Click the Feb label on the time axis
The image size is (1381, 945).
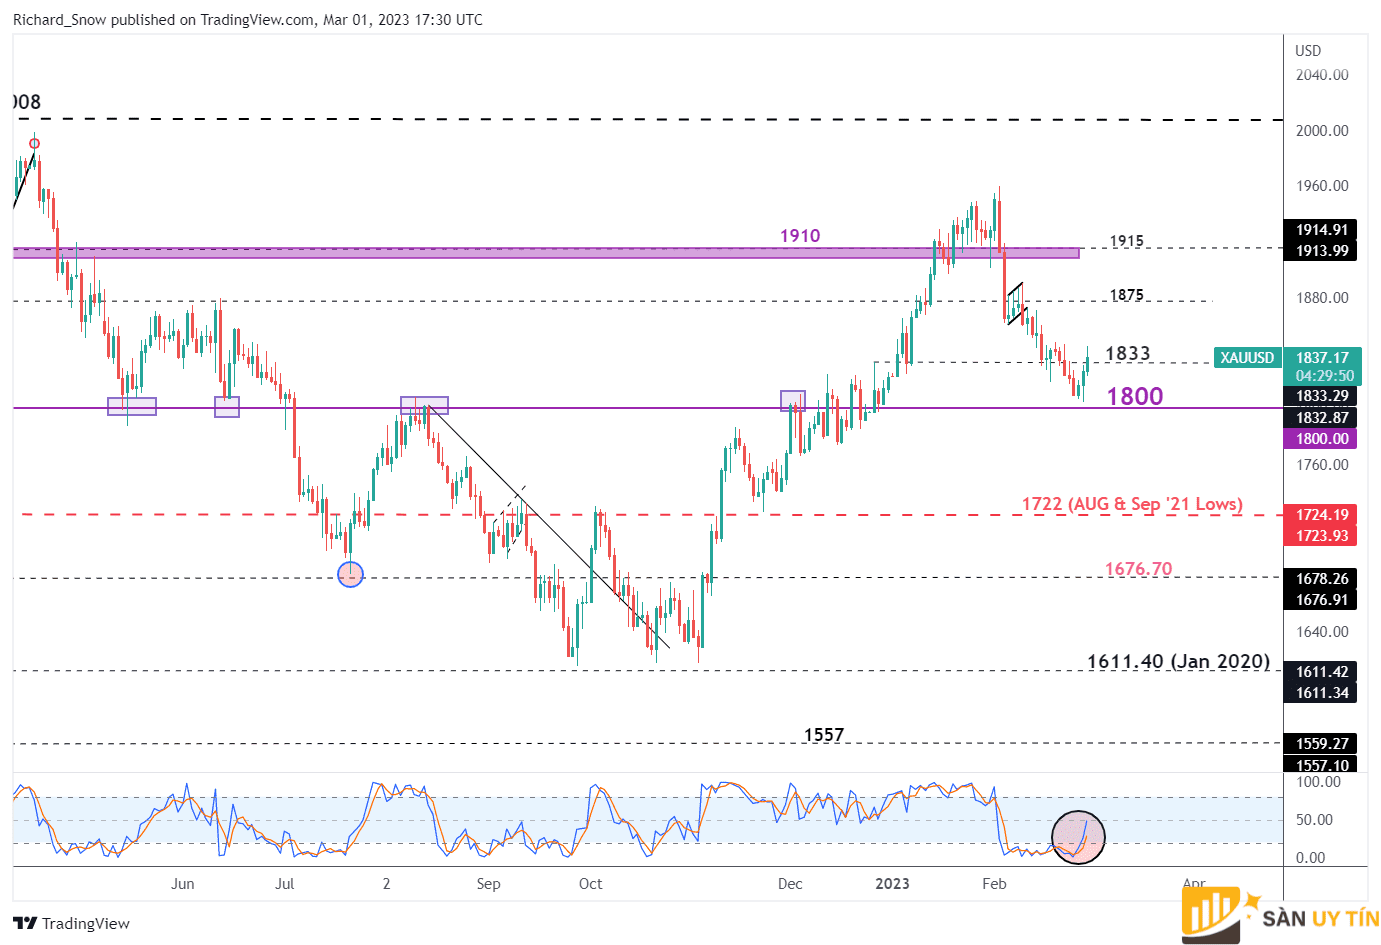pos(994,884)
